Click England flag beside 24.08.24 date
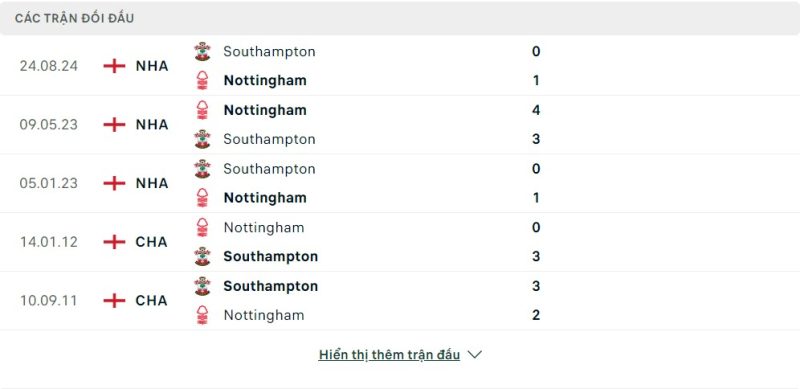 point(114,66)
